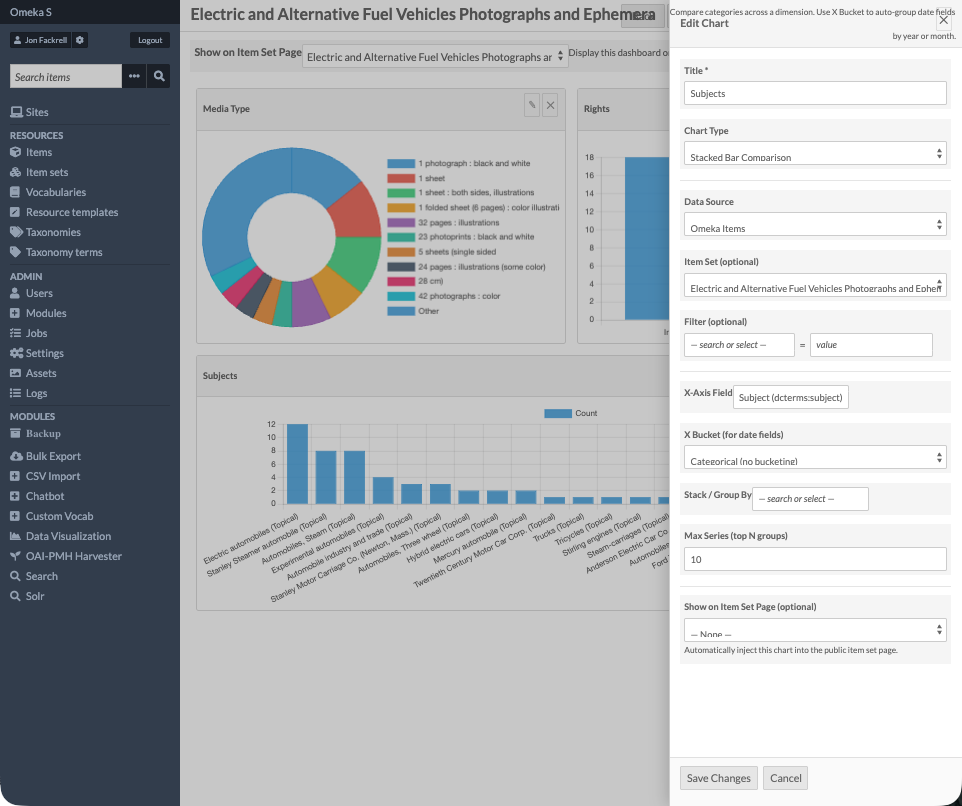Edit the Media Type chart pencil icon
Viewport: 962px width, 806px height.
pos(532,106)
